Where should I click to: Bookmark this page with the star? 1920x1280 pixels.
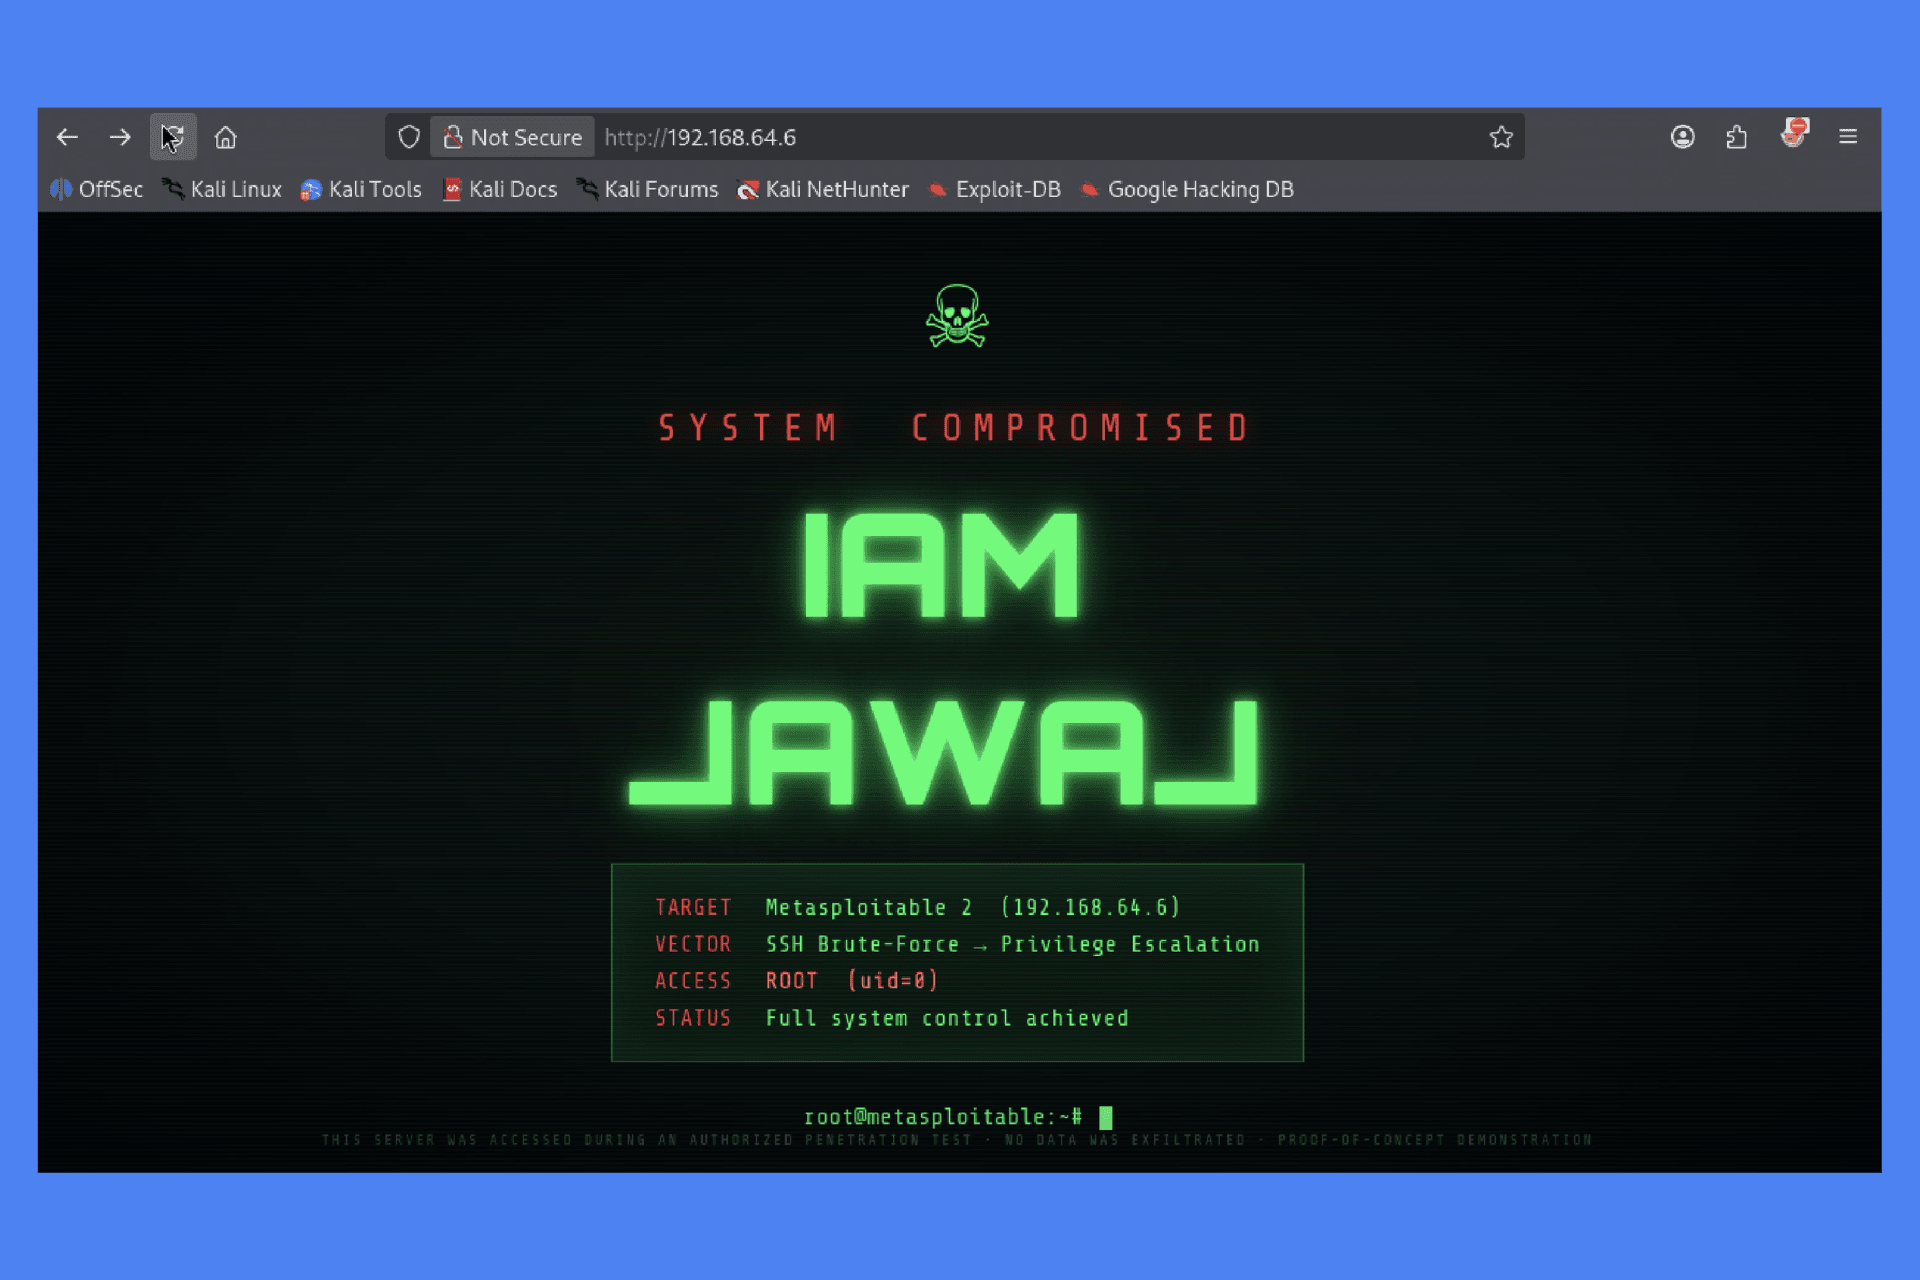click(x=1501, y=137)
